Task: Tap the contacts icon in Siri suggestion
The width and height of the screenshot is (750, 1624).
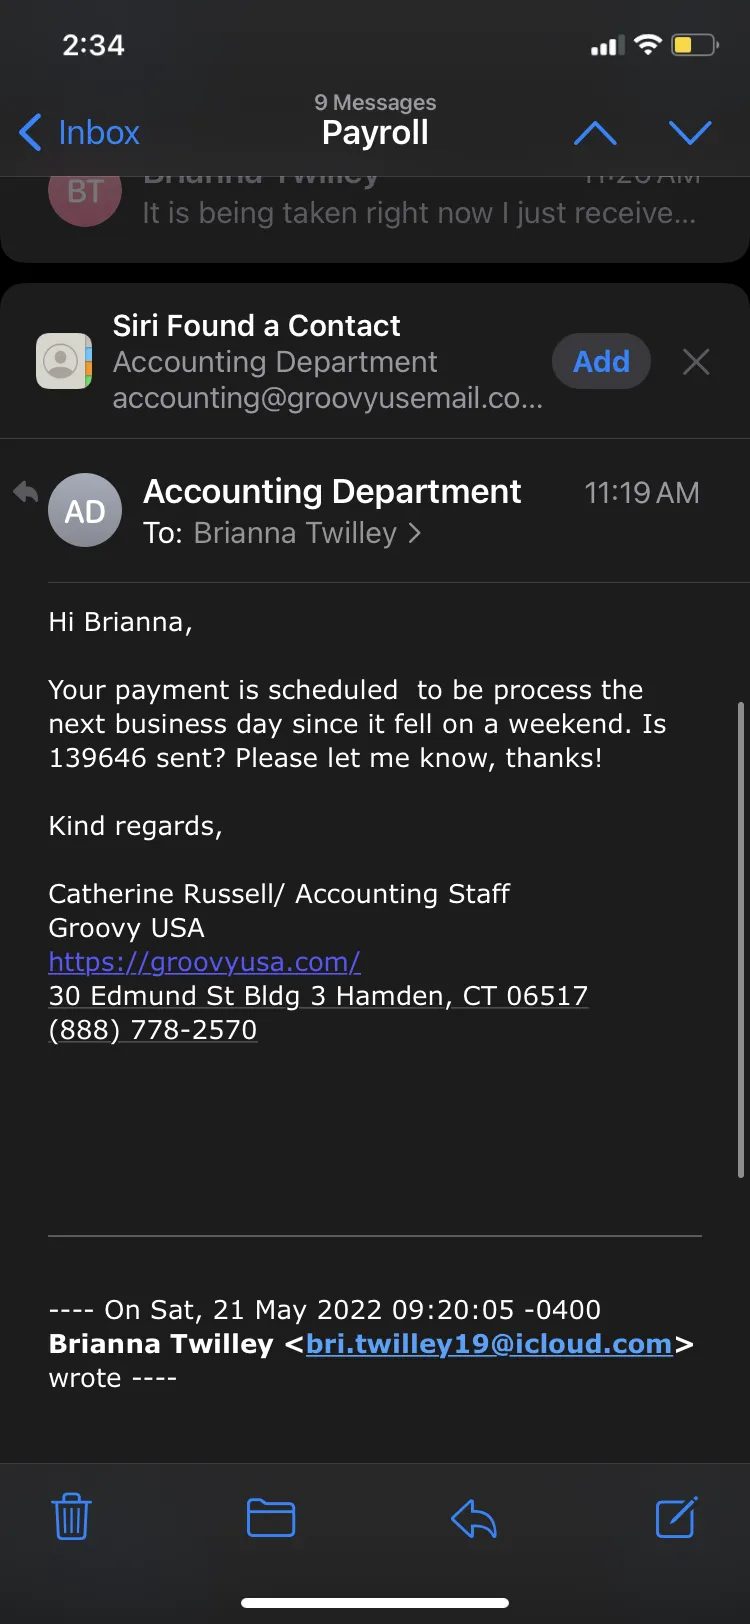Action: [x=64, y=361]
